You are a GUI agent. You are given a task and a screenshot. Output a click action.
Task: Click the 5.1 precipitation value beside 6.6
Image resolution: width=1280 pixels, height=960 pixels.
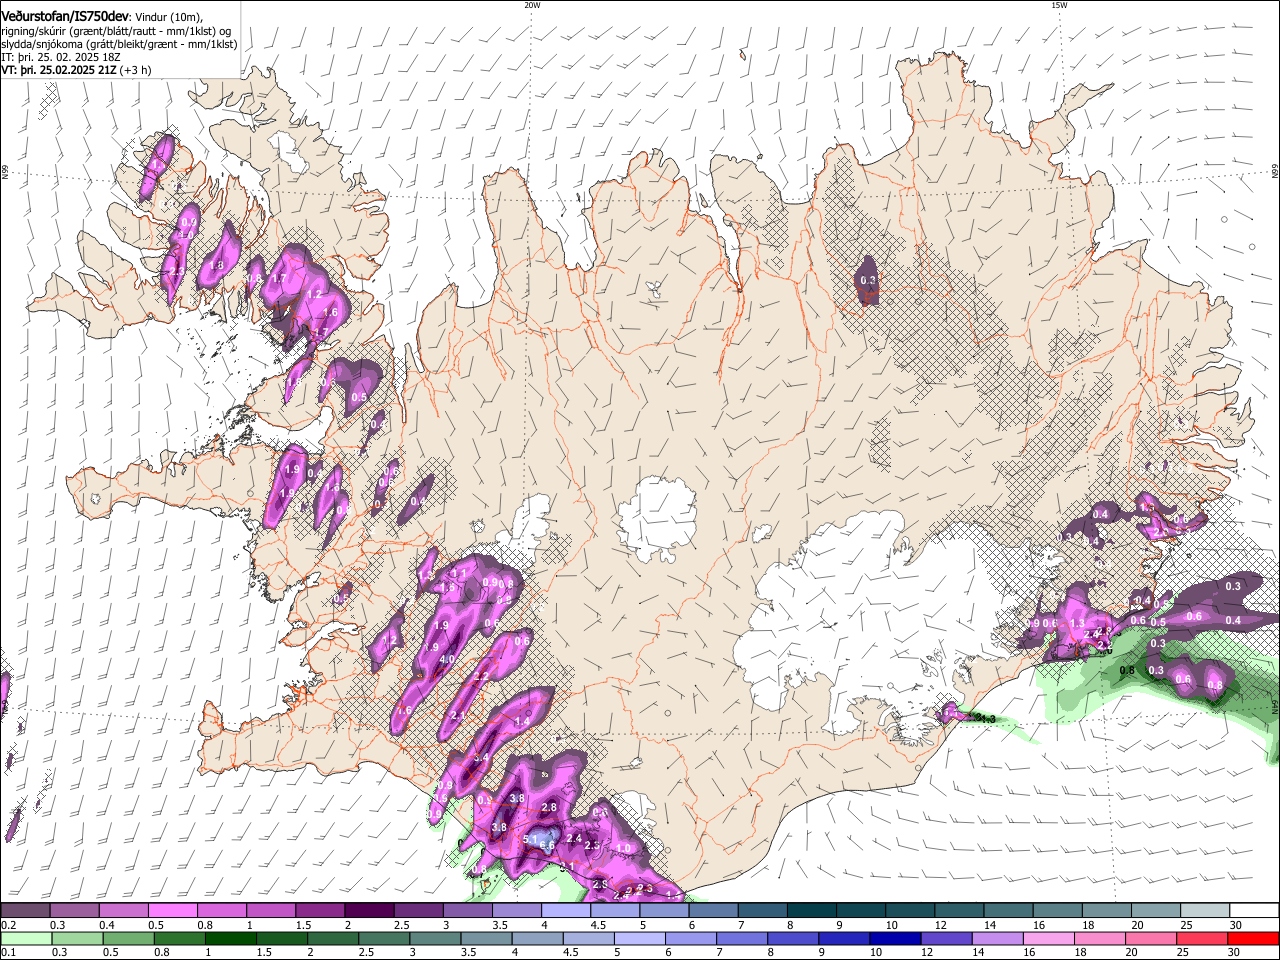(530, 839)
